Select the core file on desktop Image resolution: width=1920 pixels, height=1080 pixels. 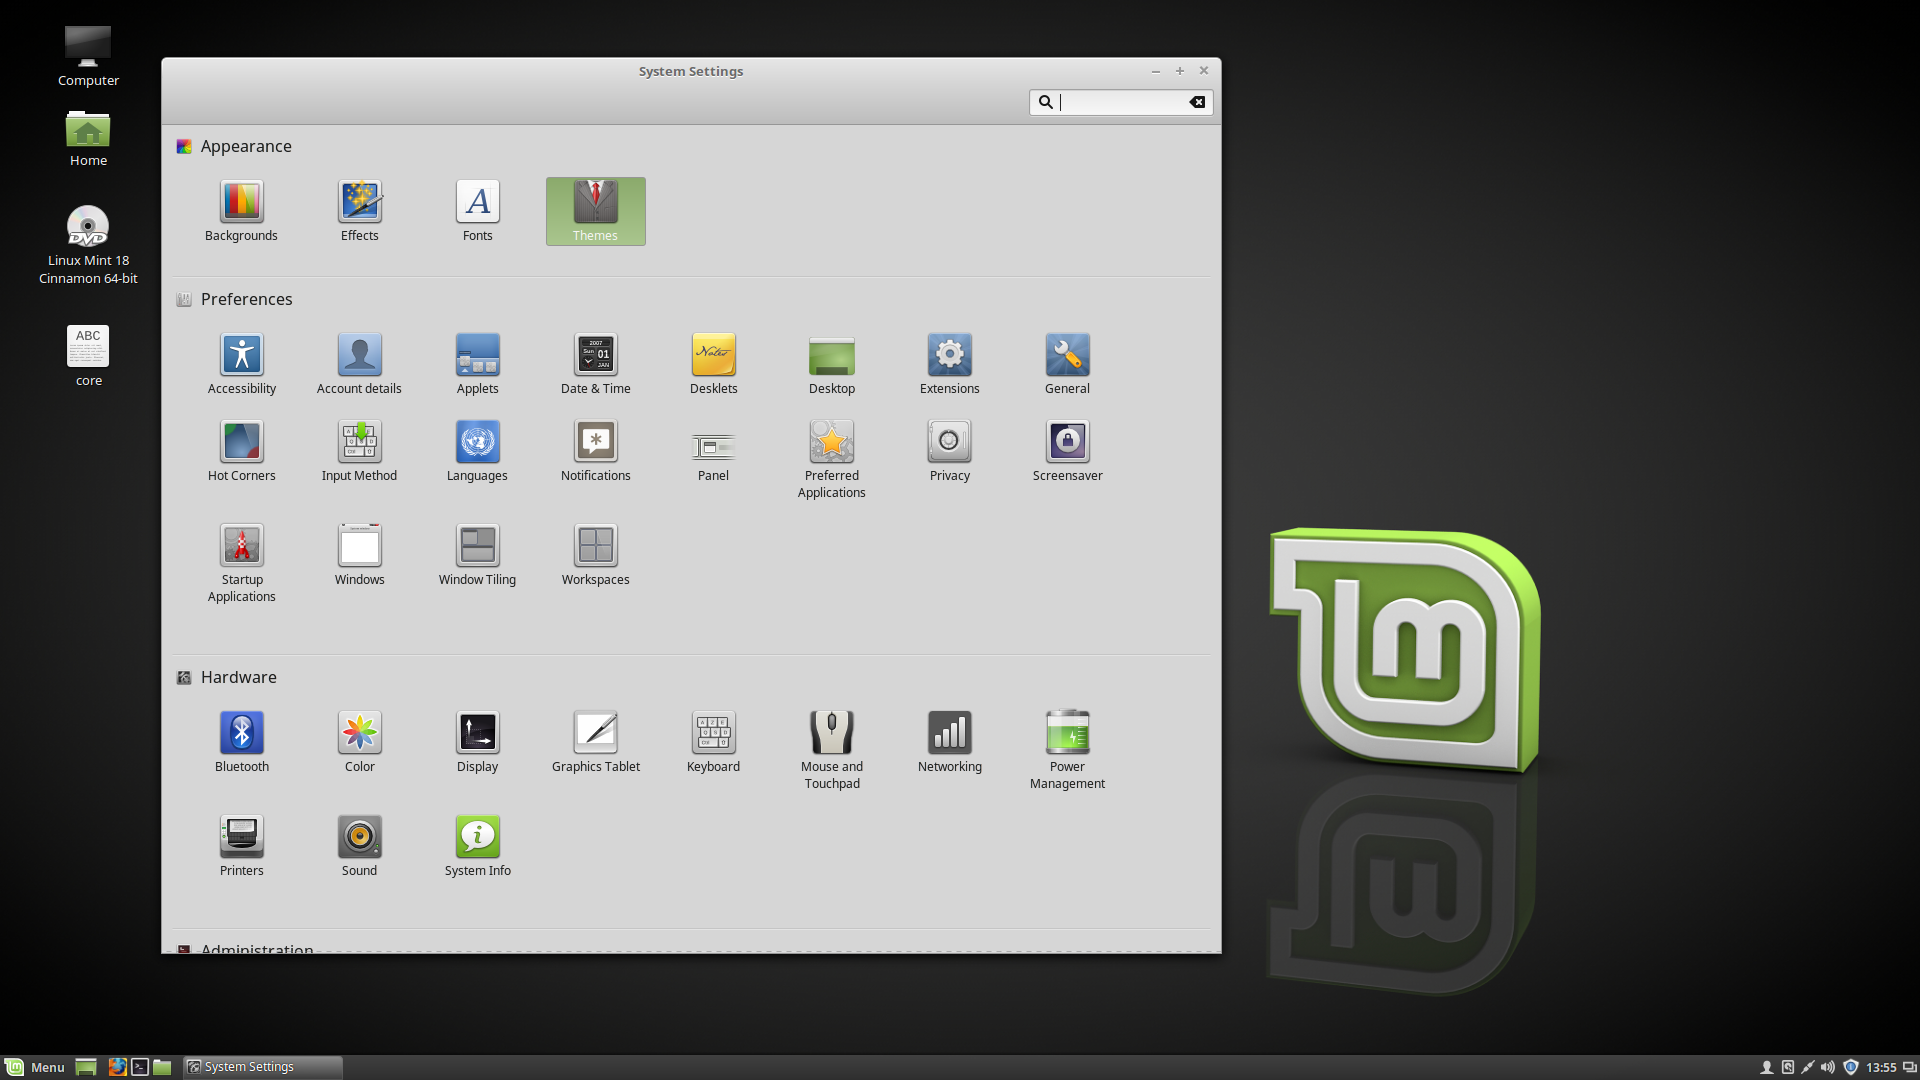(x=88, y=355)
